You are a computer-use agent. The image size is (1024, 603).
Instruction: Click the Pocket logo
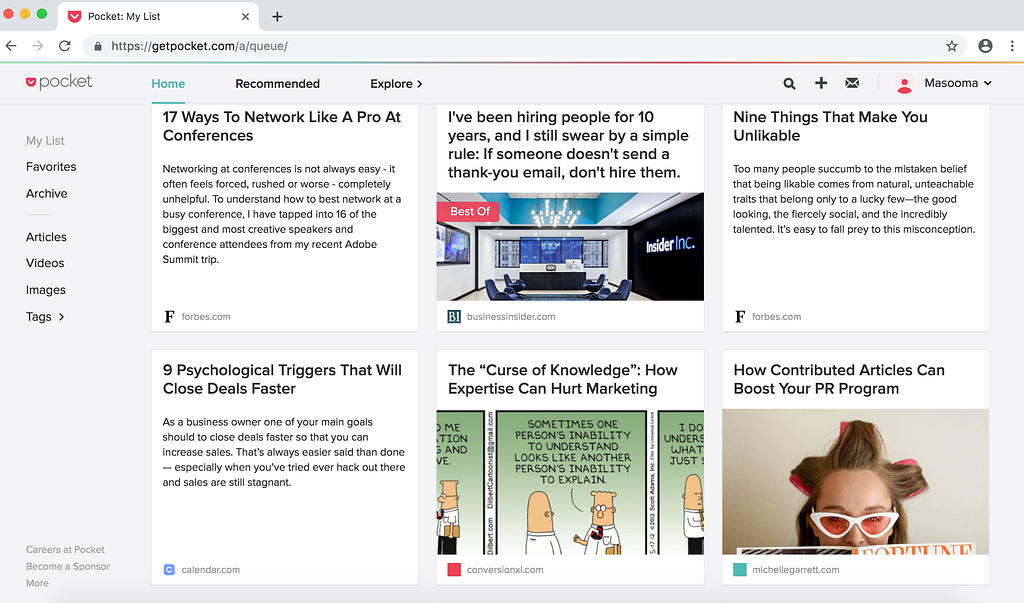59,82
